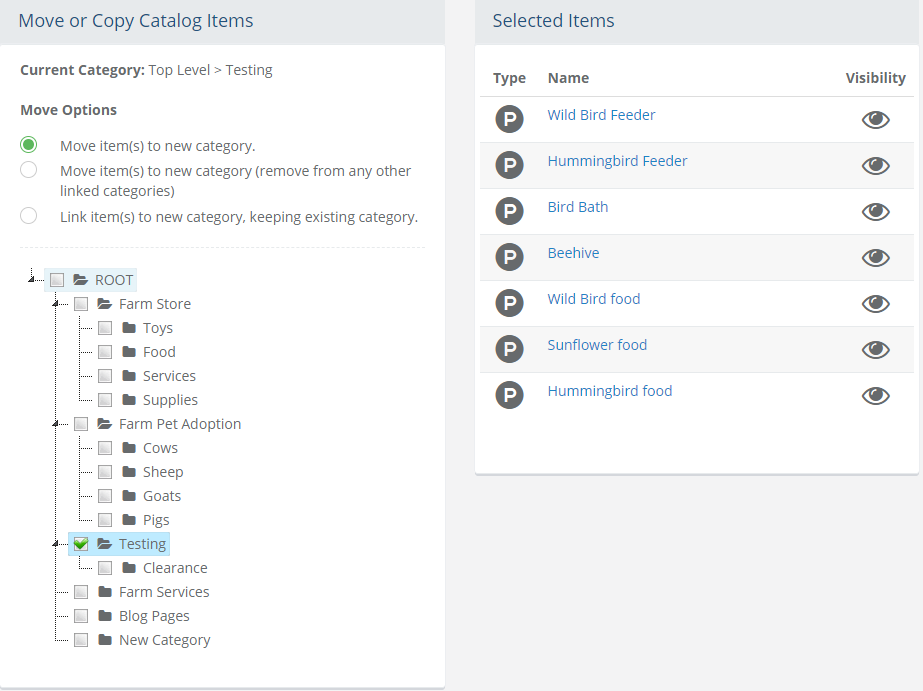Click the product icon beside Sunflower food
This screenshot has width=923, height=691.
510,350
